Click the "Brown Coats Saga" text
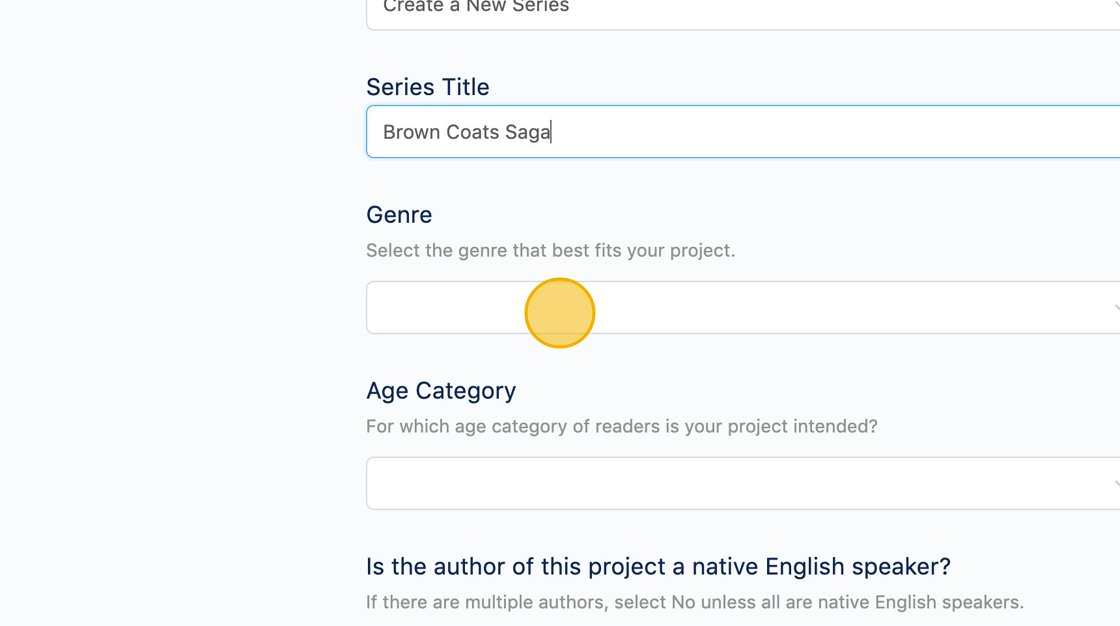 click(x=466, y=132)
